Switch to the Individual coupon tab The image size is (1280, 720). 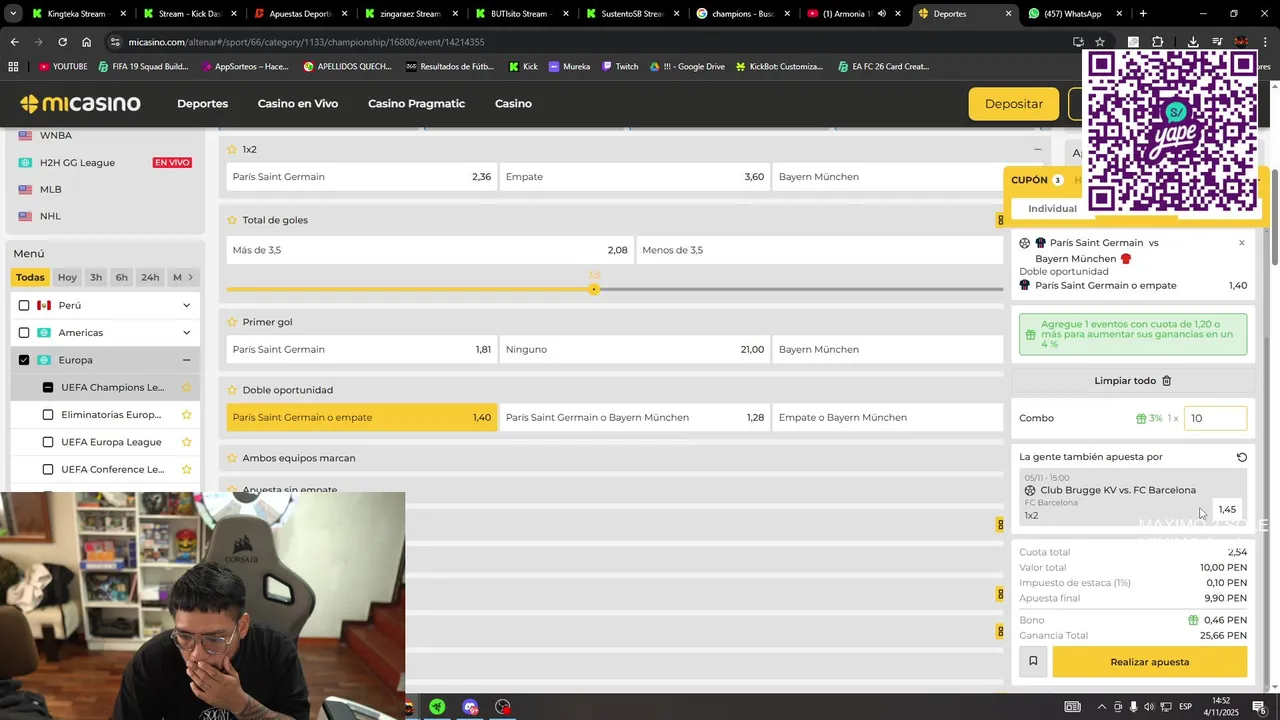point(1052,209)
